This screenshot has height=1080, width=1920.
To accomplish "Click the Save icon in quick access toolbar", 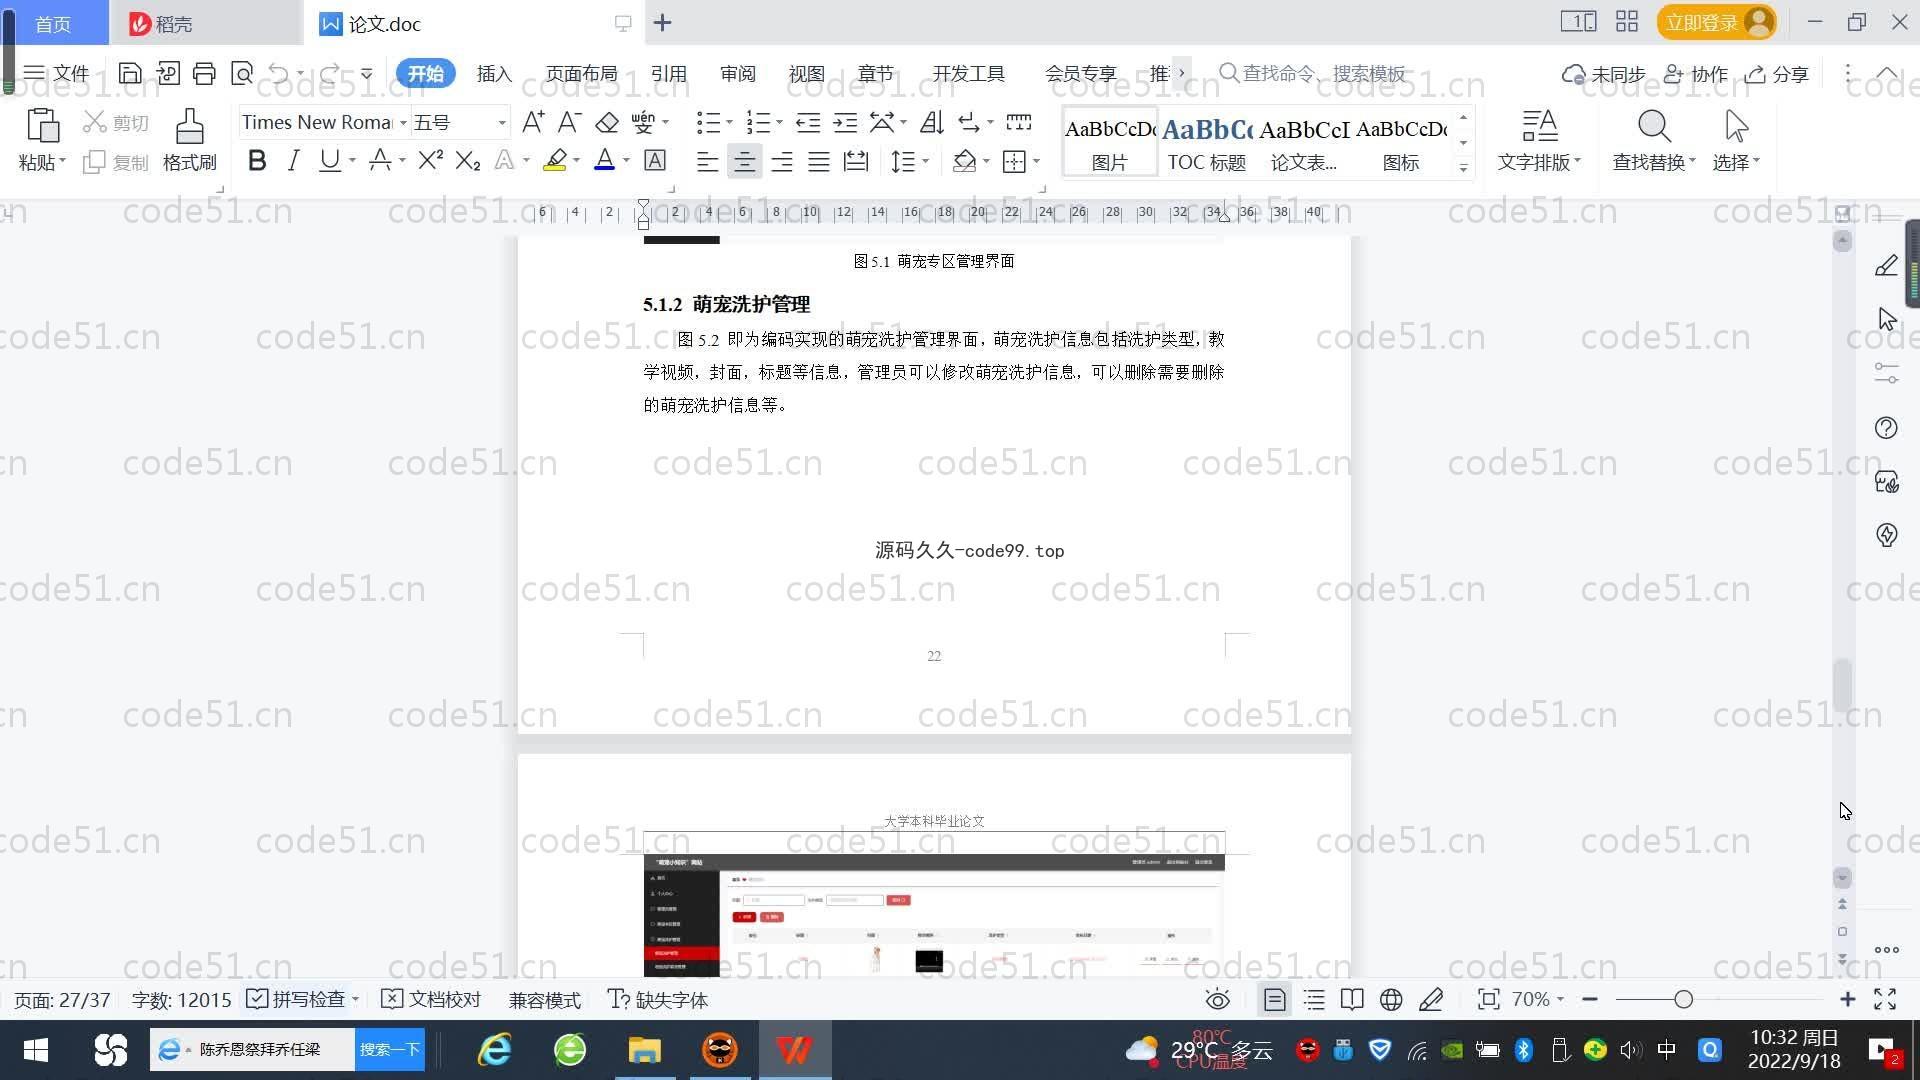I will click(130, 73).
